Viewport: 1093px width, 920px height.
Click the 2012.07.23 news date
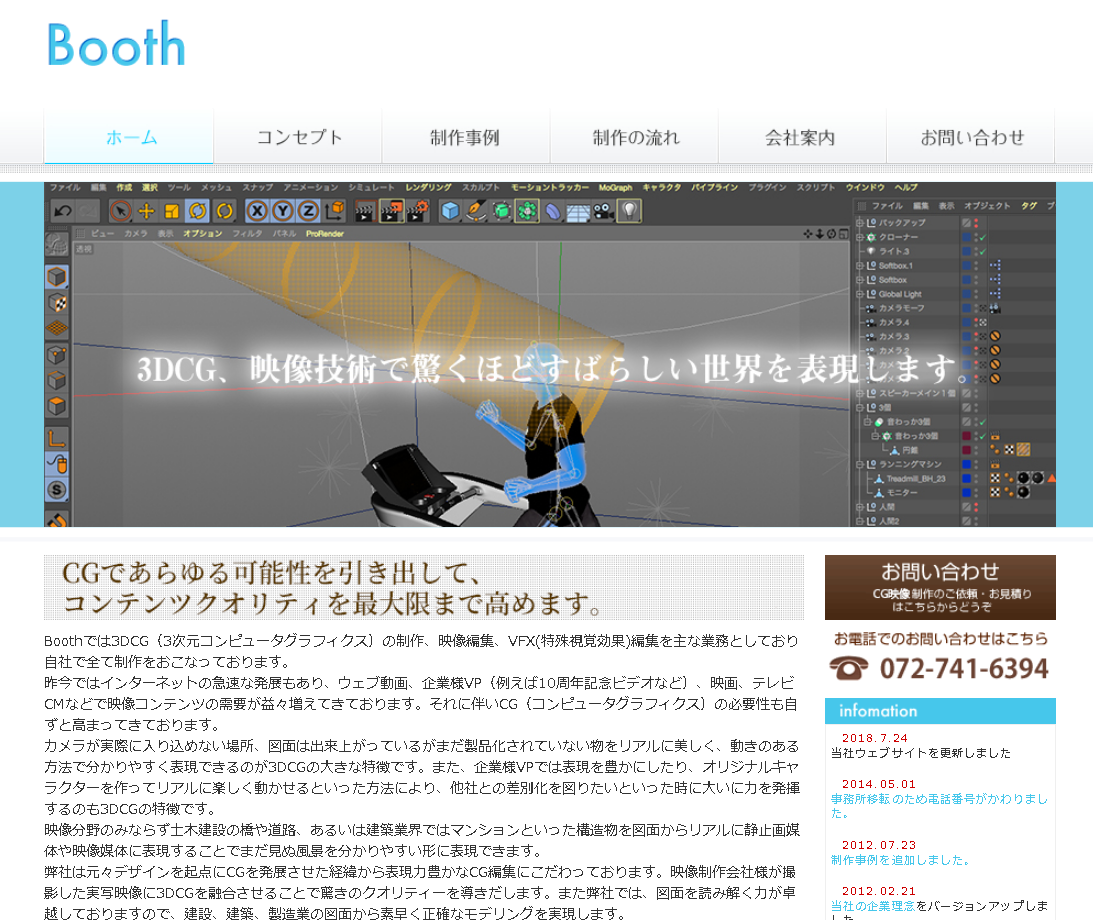[878, 845]
